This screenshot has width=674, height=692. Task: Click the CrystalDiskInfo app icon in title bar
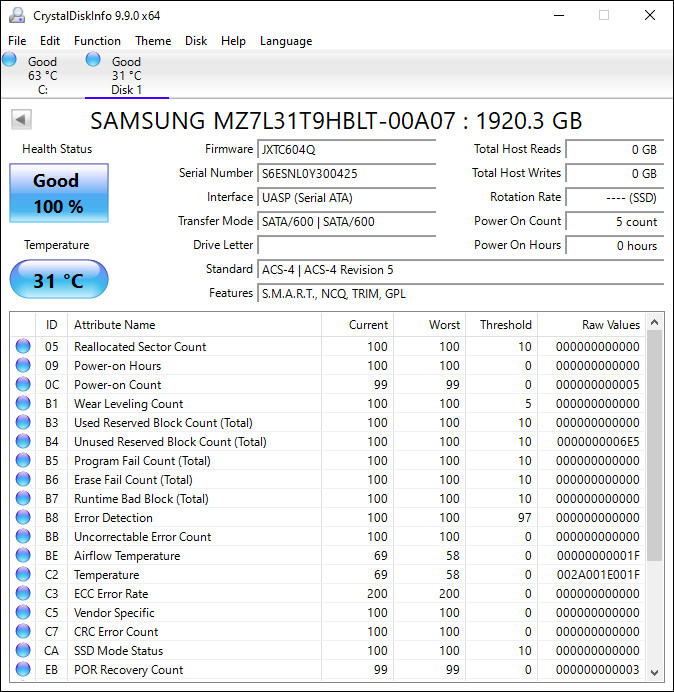point(17,15)
